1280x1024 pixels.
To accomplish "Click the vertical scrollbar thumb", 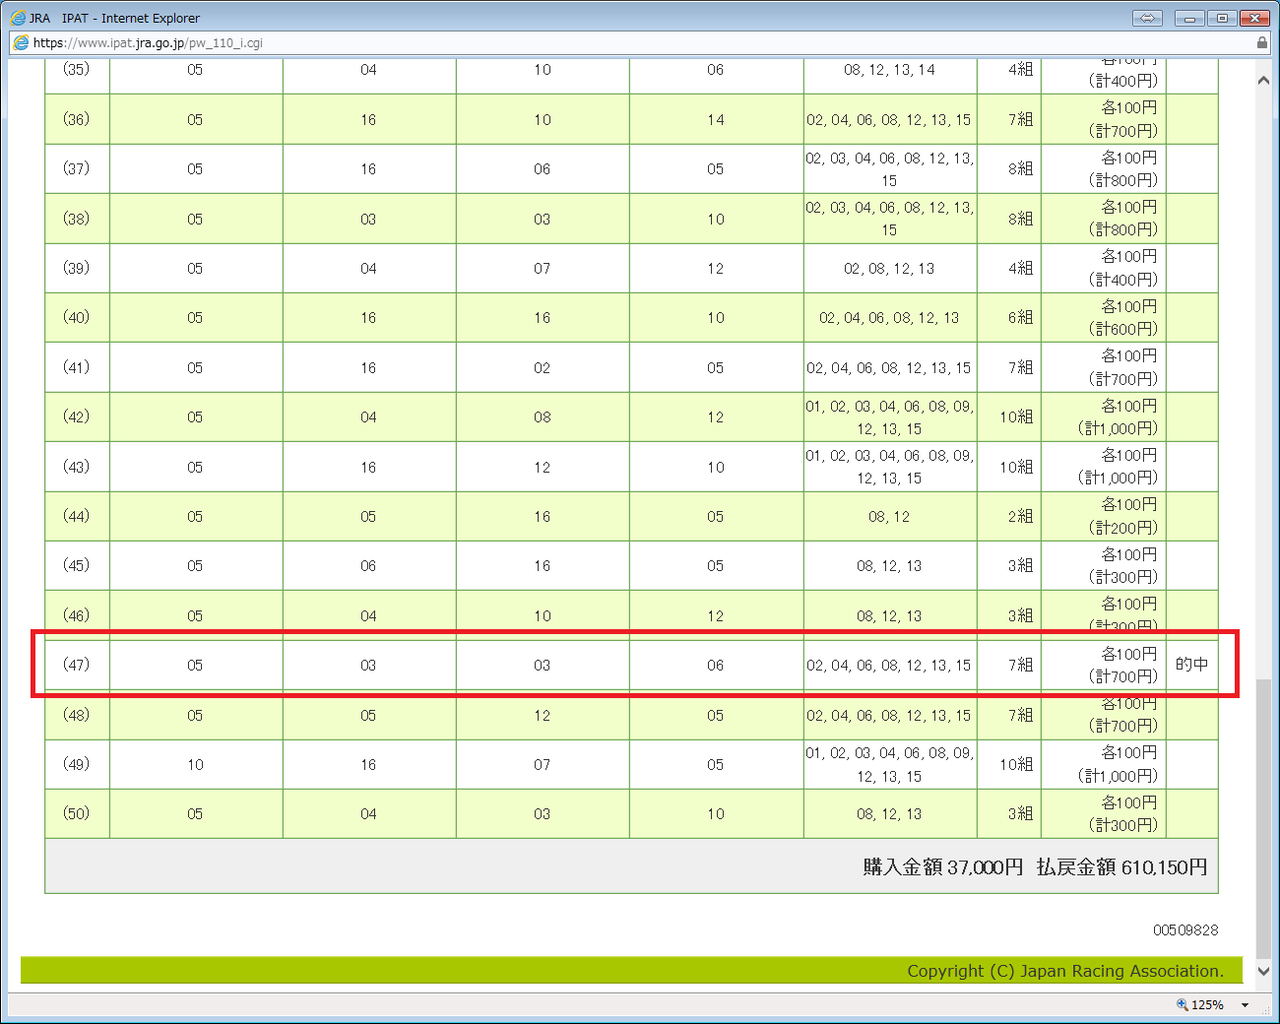I will (x=1264, y=818).
